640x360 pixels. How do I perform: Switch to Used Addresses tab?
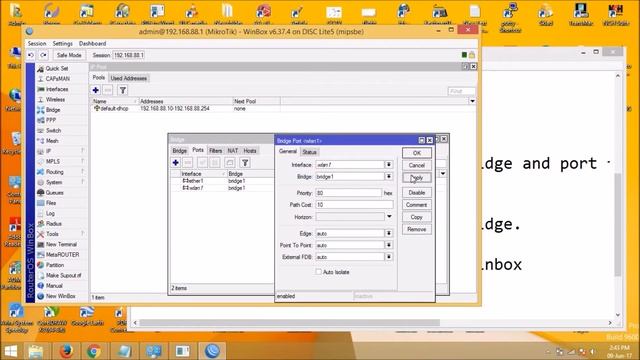pos(129,78)
